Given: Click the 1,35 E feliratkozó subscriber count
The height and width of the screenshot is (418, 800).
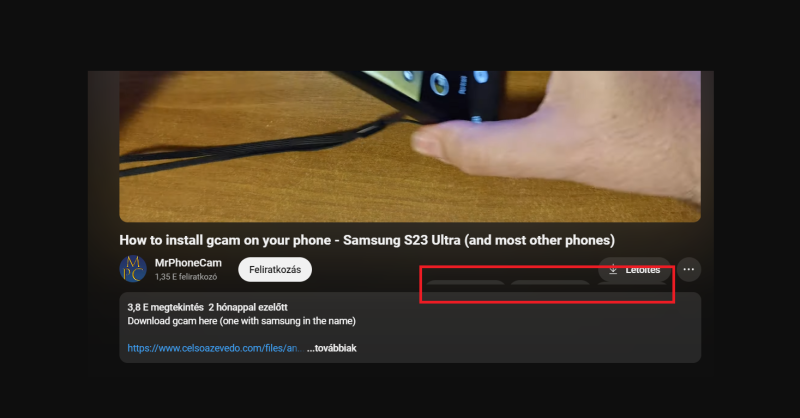Looking at the screenshot, I should 186,277.
